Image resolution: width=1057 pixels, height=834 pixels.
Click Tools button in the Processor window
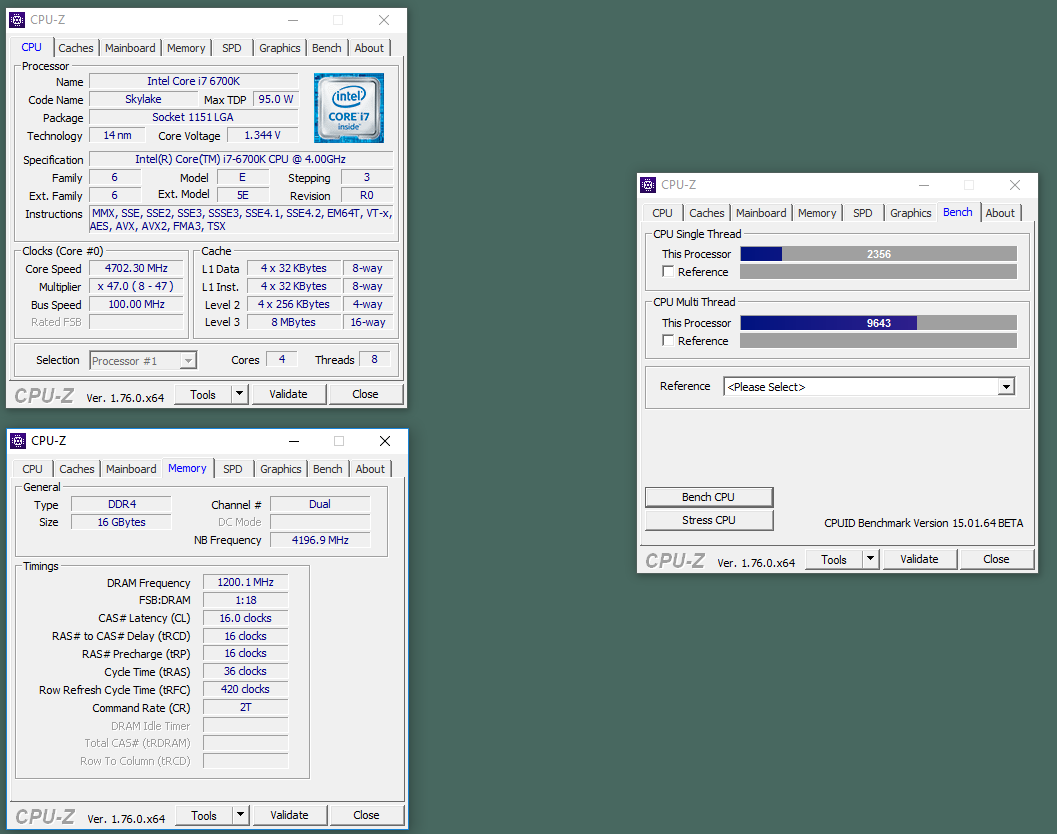tap(203, 394)
